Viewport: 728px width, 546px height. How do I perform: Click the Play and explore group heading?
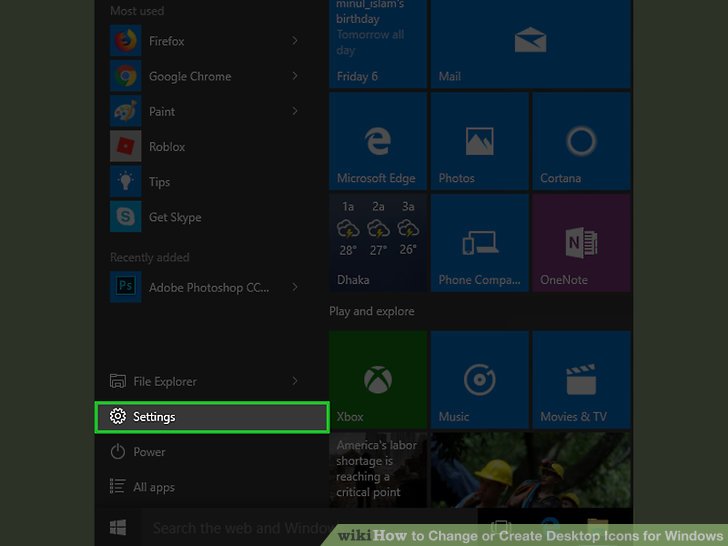[371, 311]
